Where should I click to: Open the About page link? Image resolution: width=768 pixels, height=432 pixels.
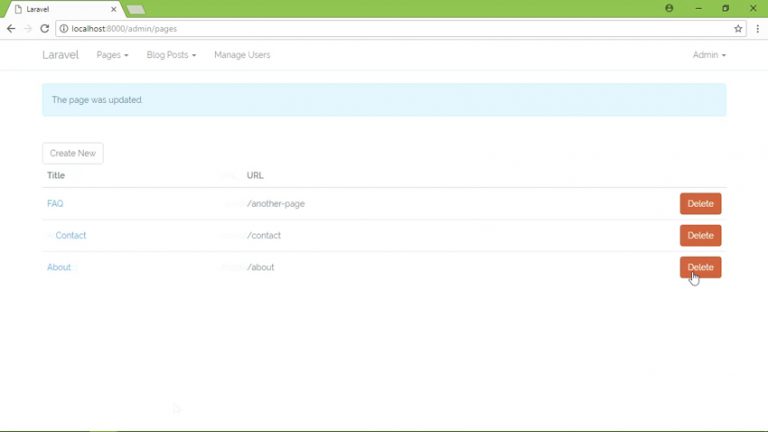tap(59, 267)
